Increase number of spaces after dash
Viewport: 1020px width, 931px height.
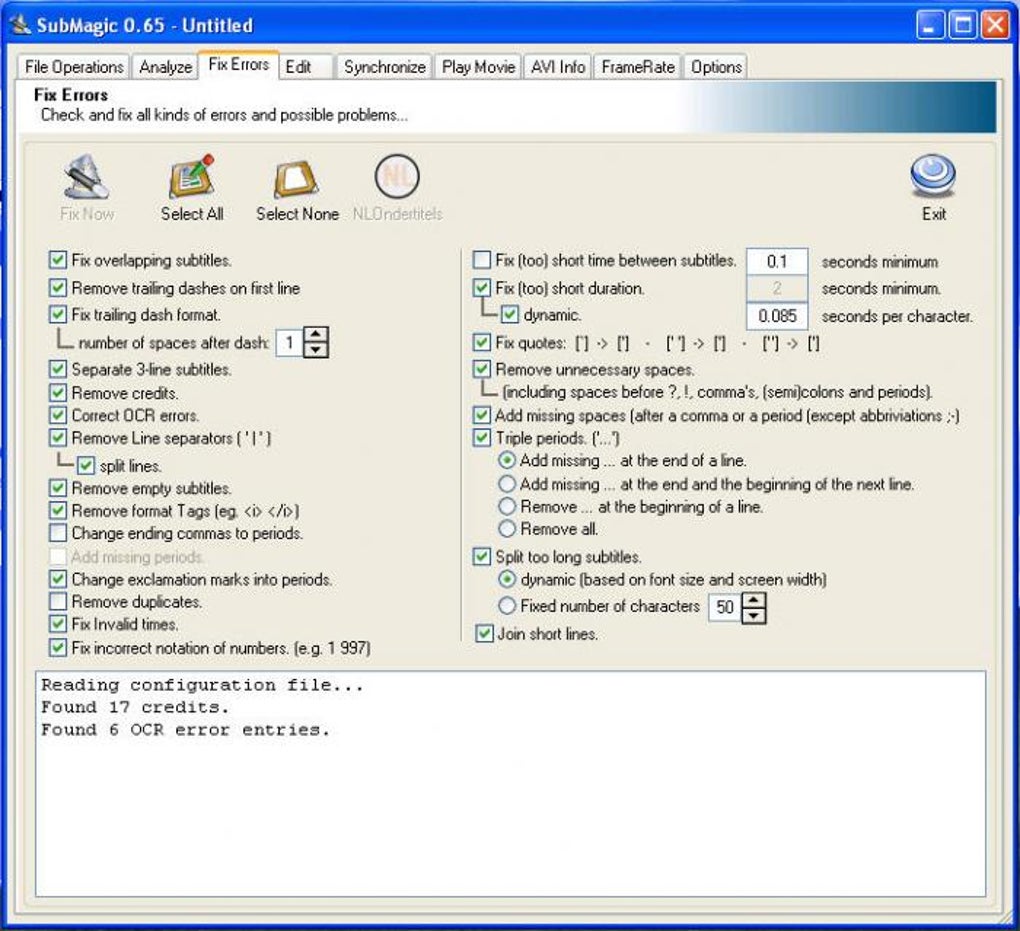click(x=316, y=334)
